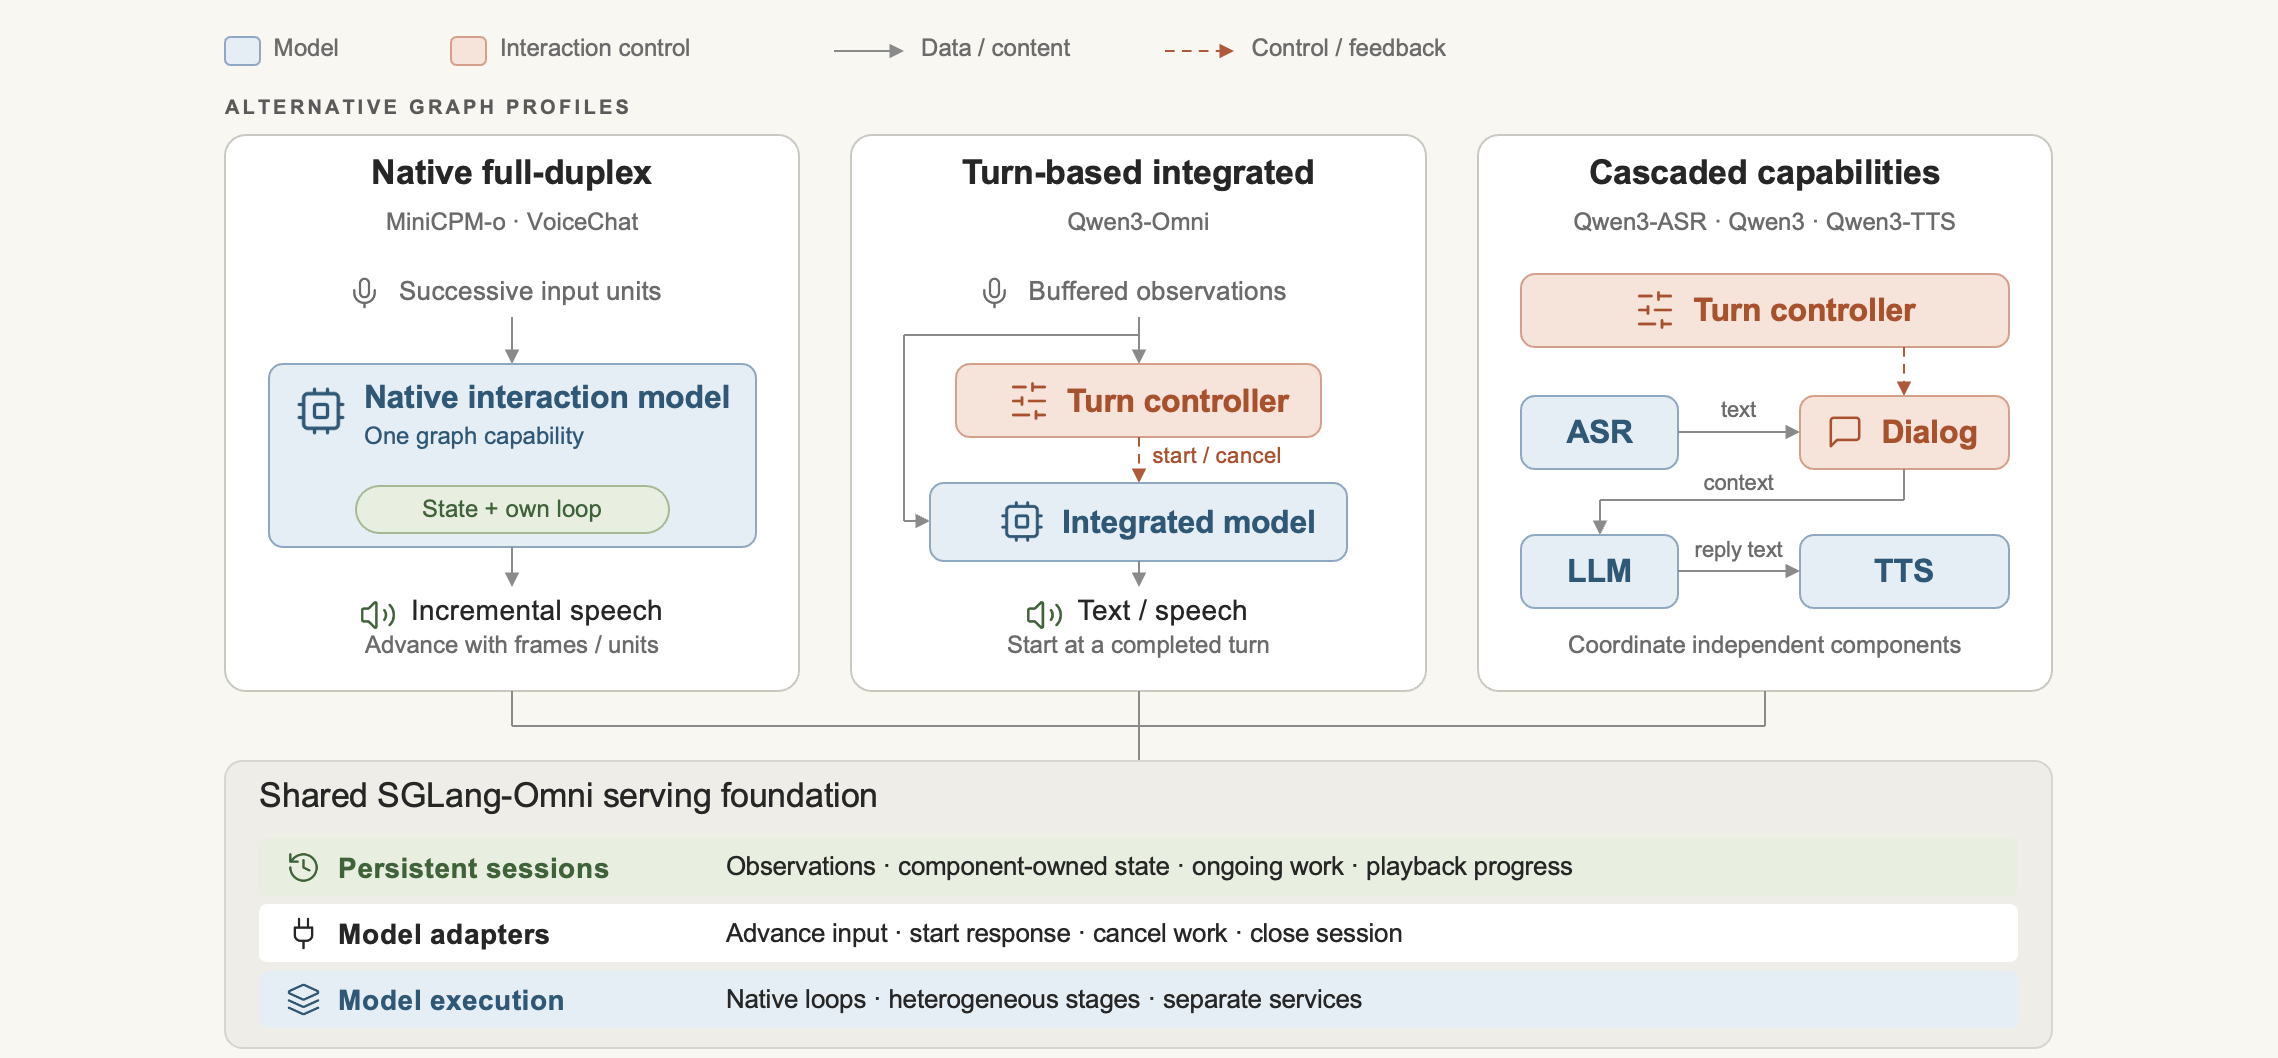Click the ALTERNATIVE GRAPH PROFILES heading
The image size is (2278, 1058).
(428, 107)
